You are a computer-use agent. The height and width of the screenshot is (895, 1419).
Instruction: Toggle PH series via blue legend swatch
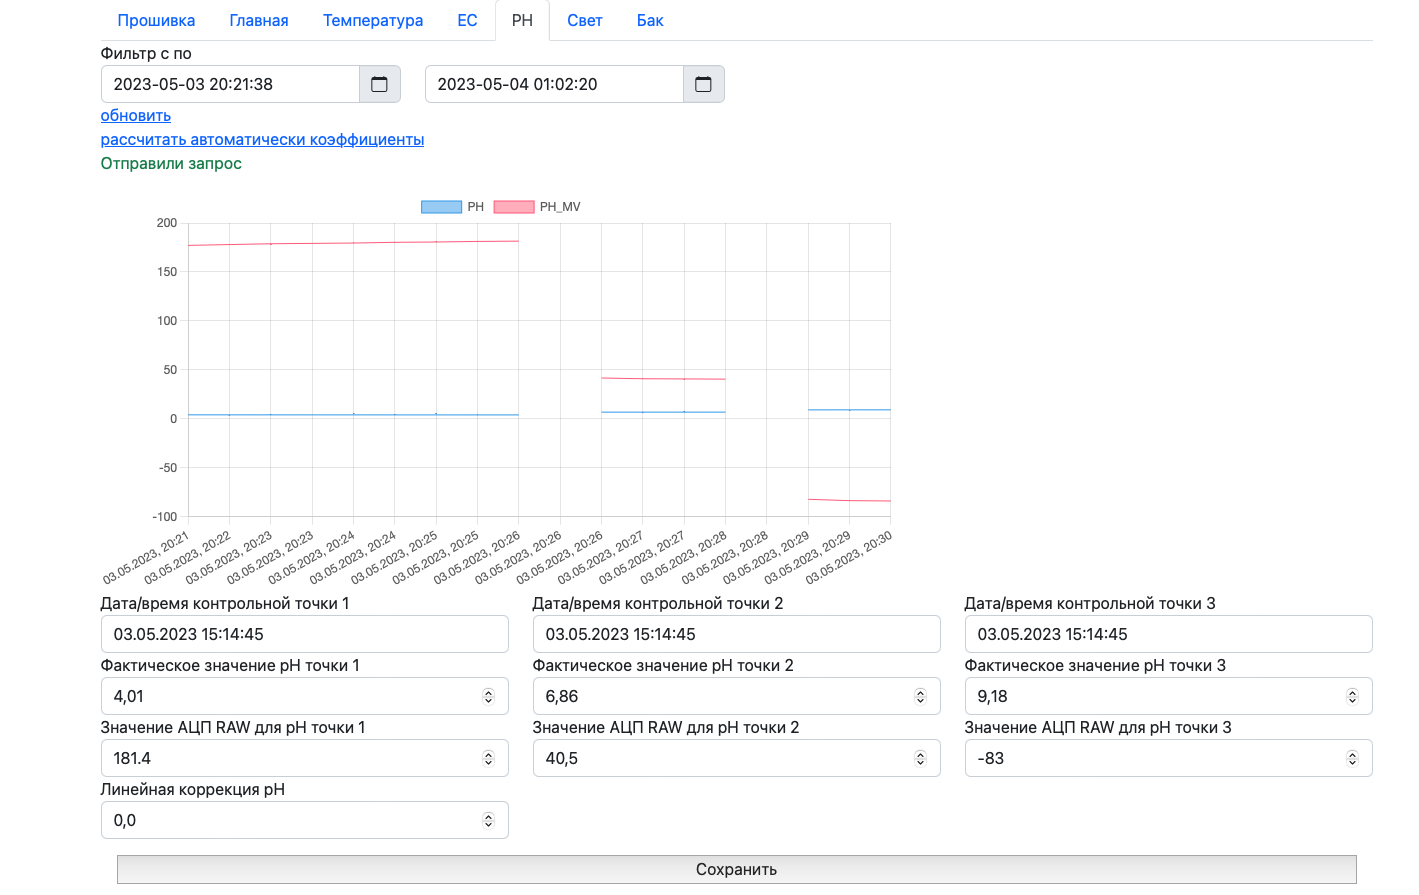[x=441, y=207]
